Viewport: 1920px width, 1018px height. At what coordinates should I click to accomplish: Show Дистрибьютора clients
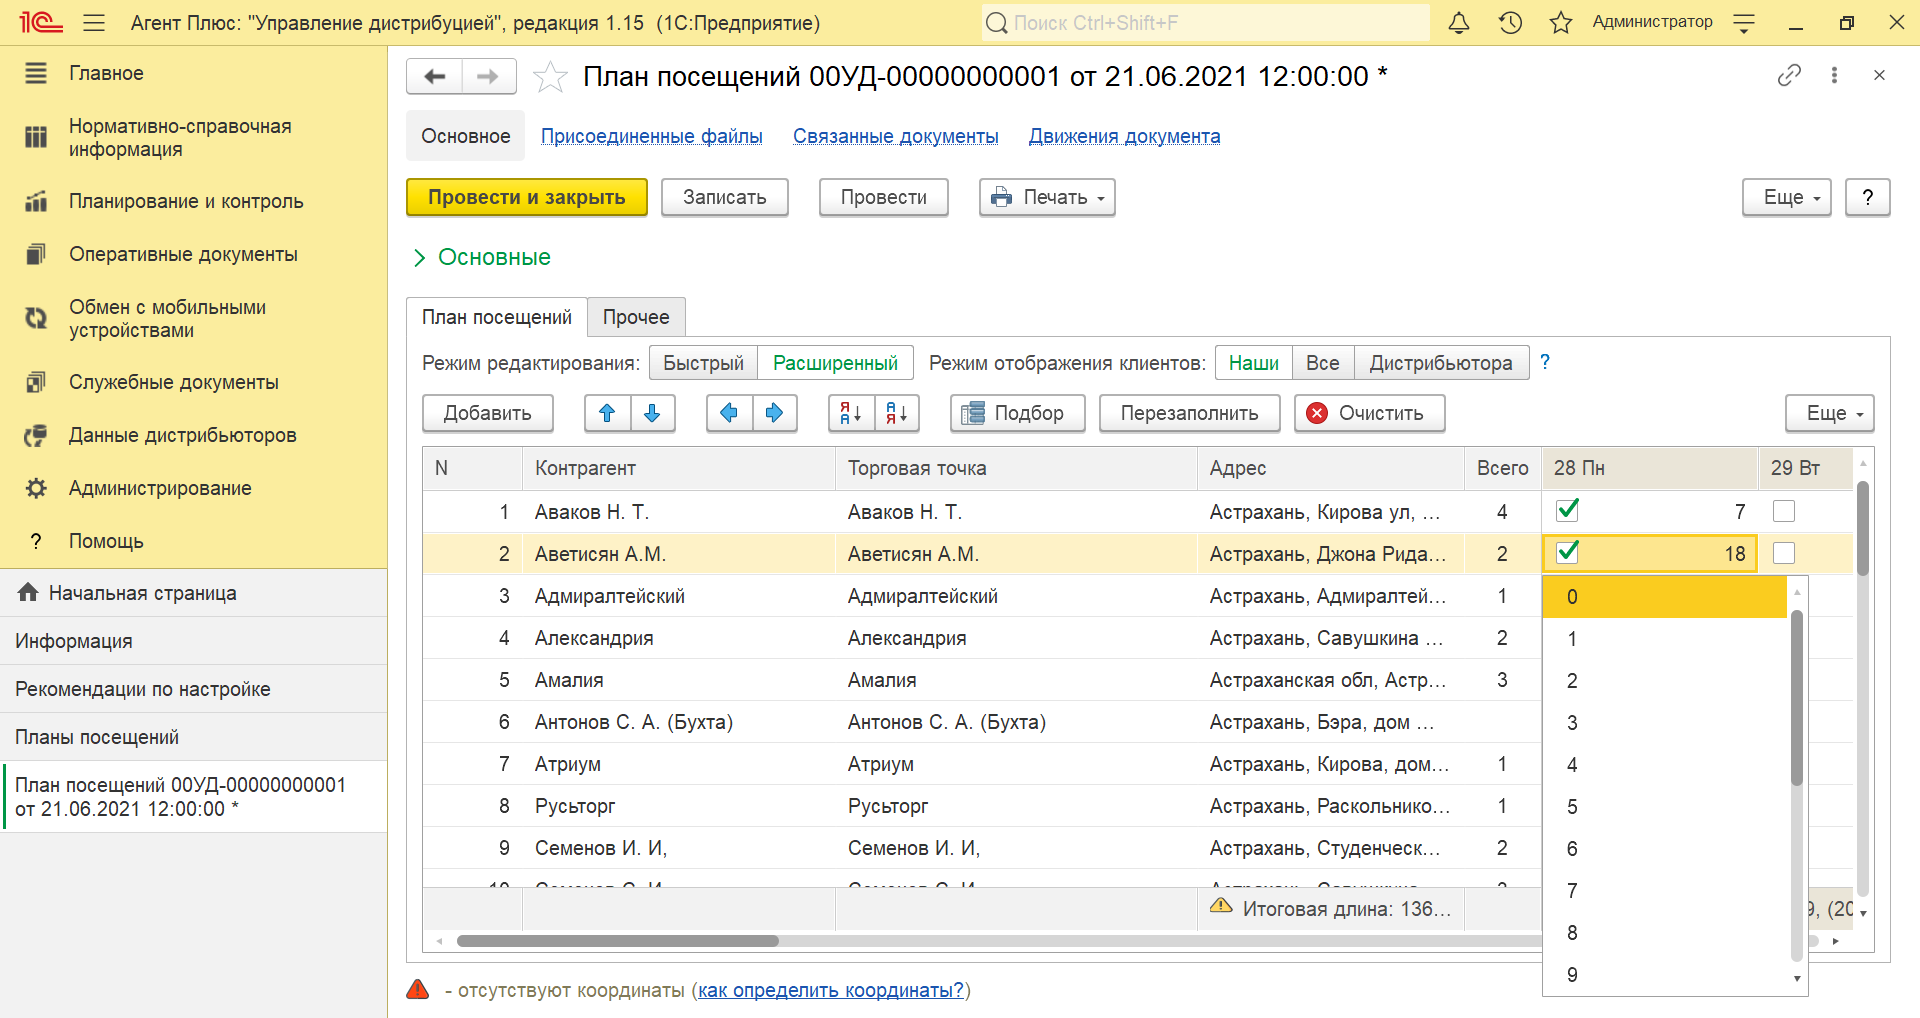pos(1441,363)
